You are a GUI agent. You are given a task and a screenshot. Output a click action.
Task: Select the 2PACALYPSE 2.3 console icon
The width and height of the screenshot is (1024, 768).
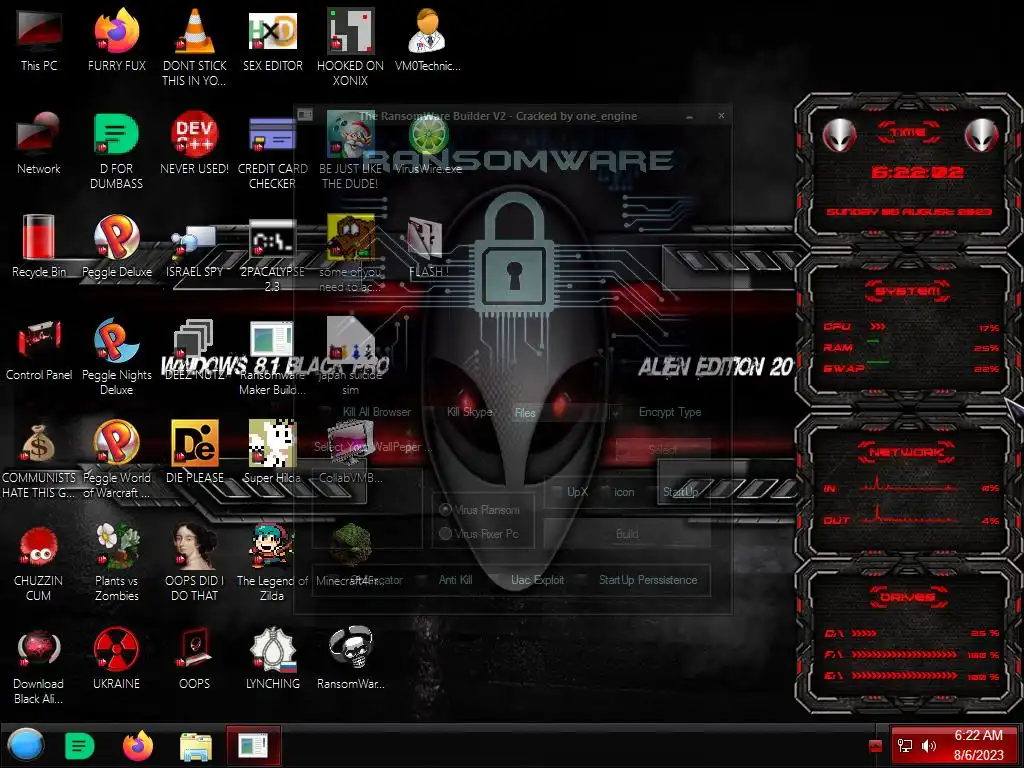[272, 255]
